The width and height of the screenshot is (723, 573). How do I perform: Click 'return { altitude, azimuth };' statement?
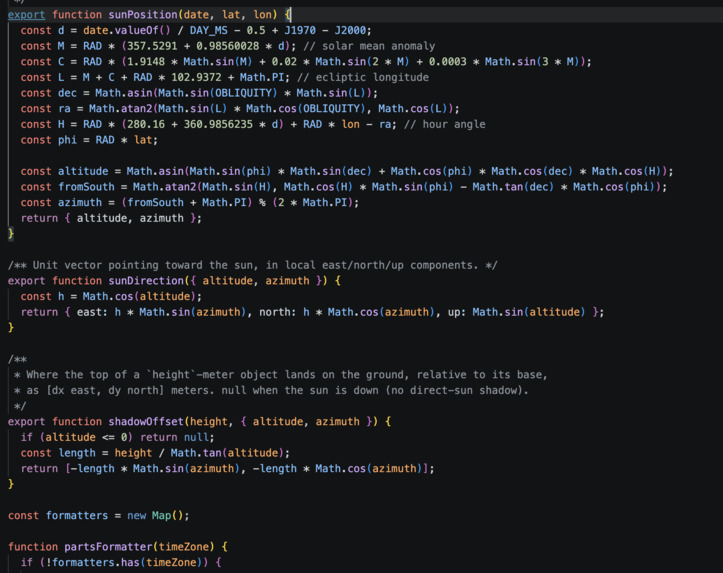tap(111, 219)
